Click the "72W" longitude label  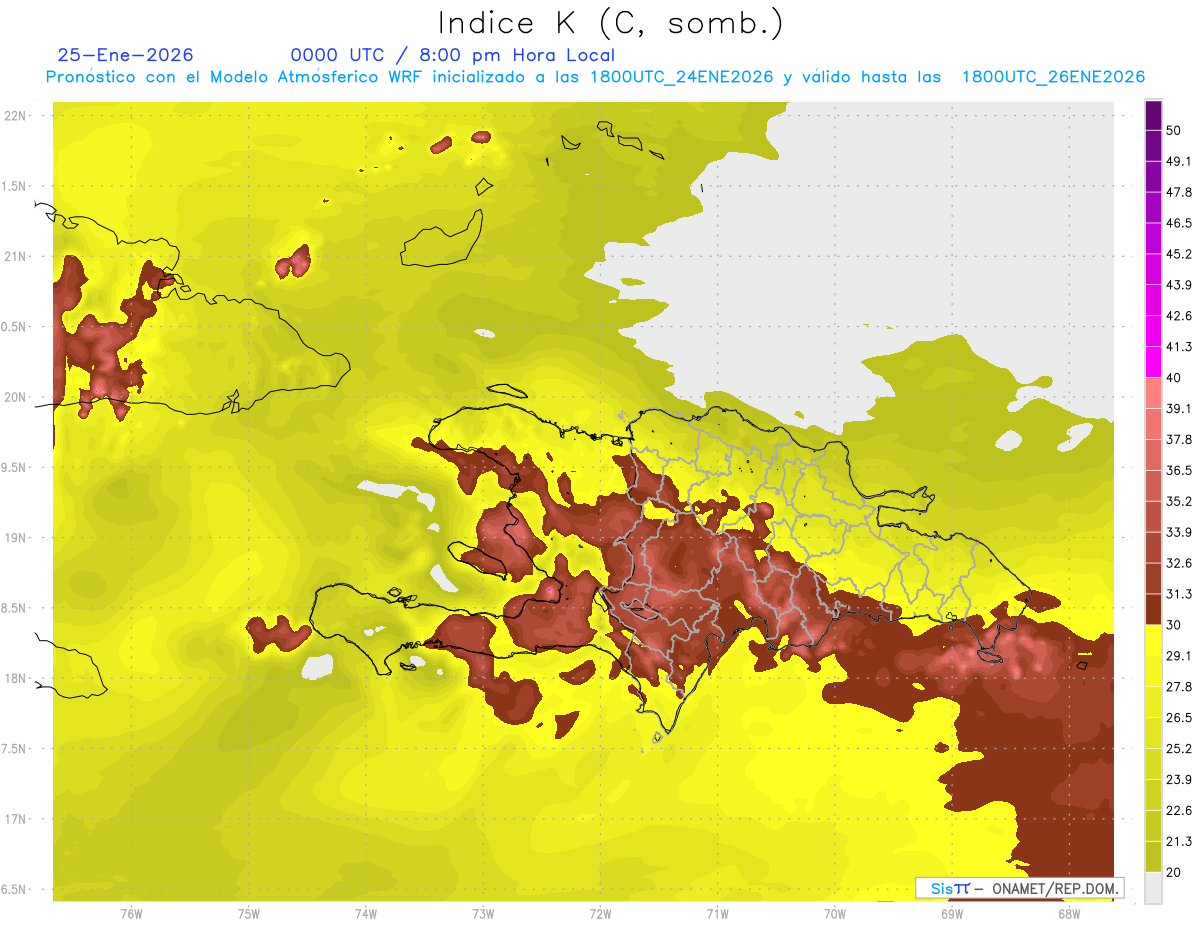tap(600, 914)
